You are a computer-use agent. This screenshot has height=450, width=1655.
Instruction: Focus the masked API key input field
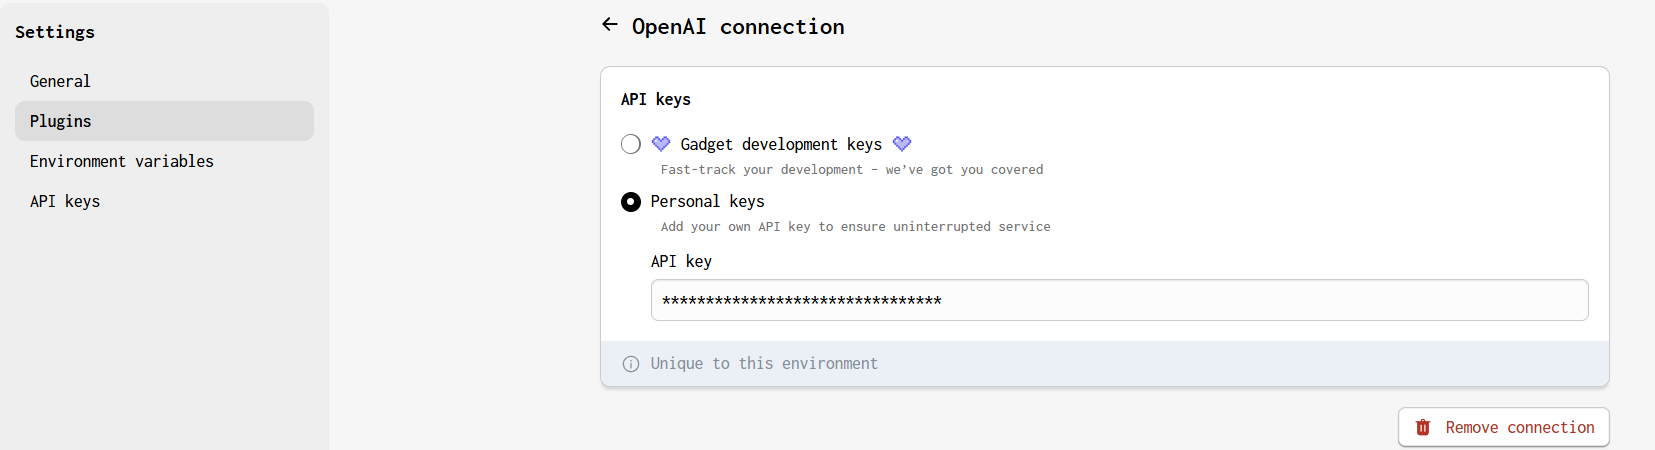[1119, 300]
